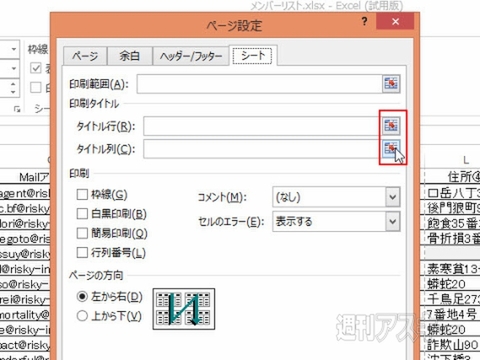Select cell containing 詐欺山90
This screenshot has width=480, height=360.
(x=453, y=344)
